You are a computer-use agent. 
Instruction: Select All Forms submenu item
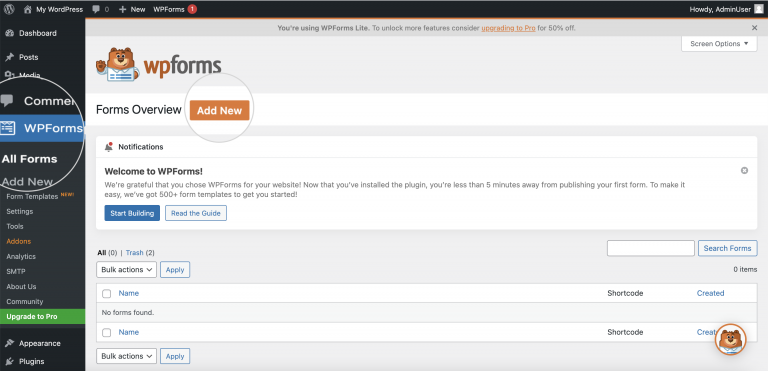click(x=29, y=159)
